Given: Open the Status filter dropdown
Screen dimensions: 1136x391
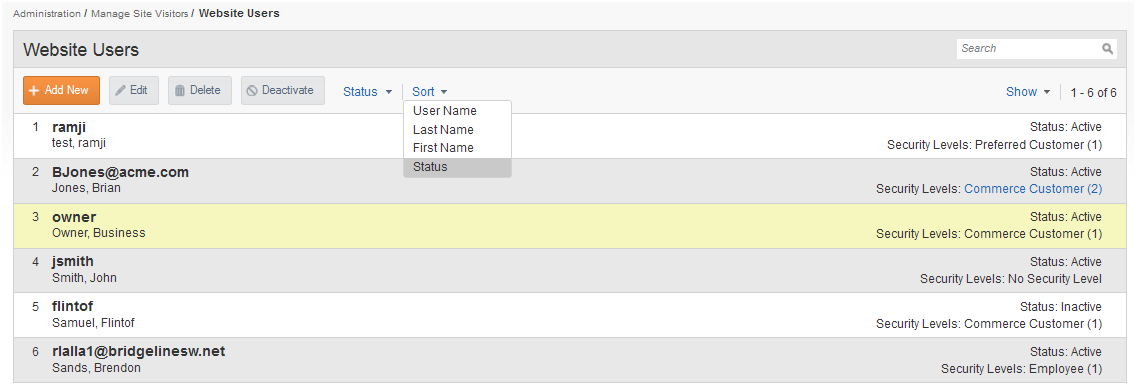Looking at the screenshot, I should 367,92.
